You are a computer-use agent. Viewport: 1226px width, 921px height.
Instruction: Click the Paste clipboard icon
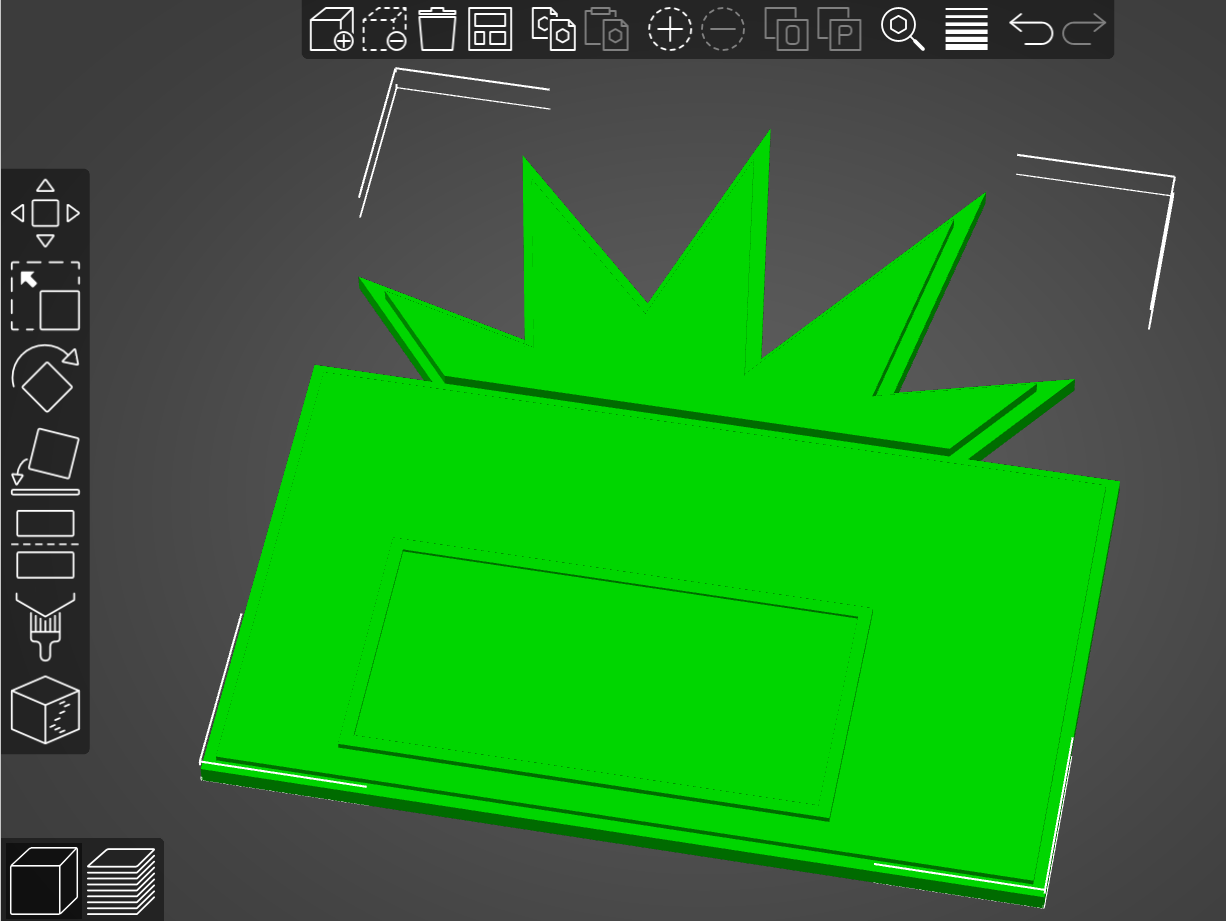click(607, 29)
